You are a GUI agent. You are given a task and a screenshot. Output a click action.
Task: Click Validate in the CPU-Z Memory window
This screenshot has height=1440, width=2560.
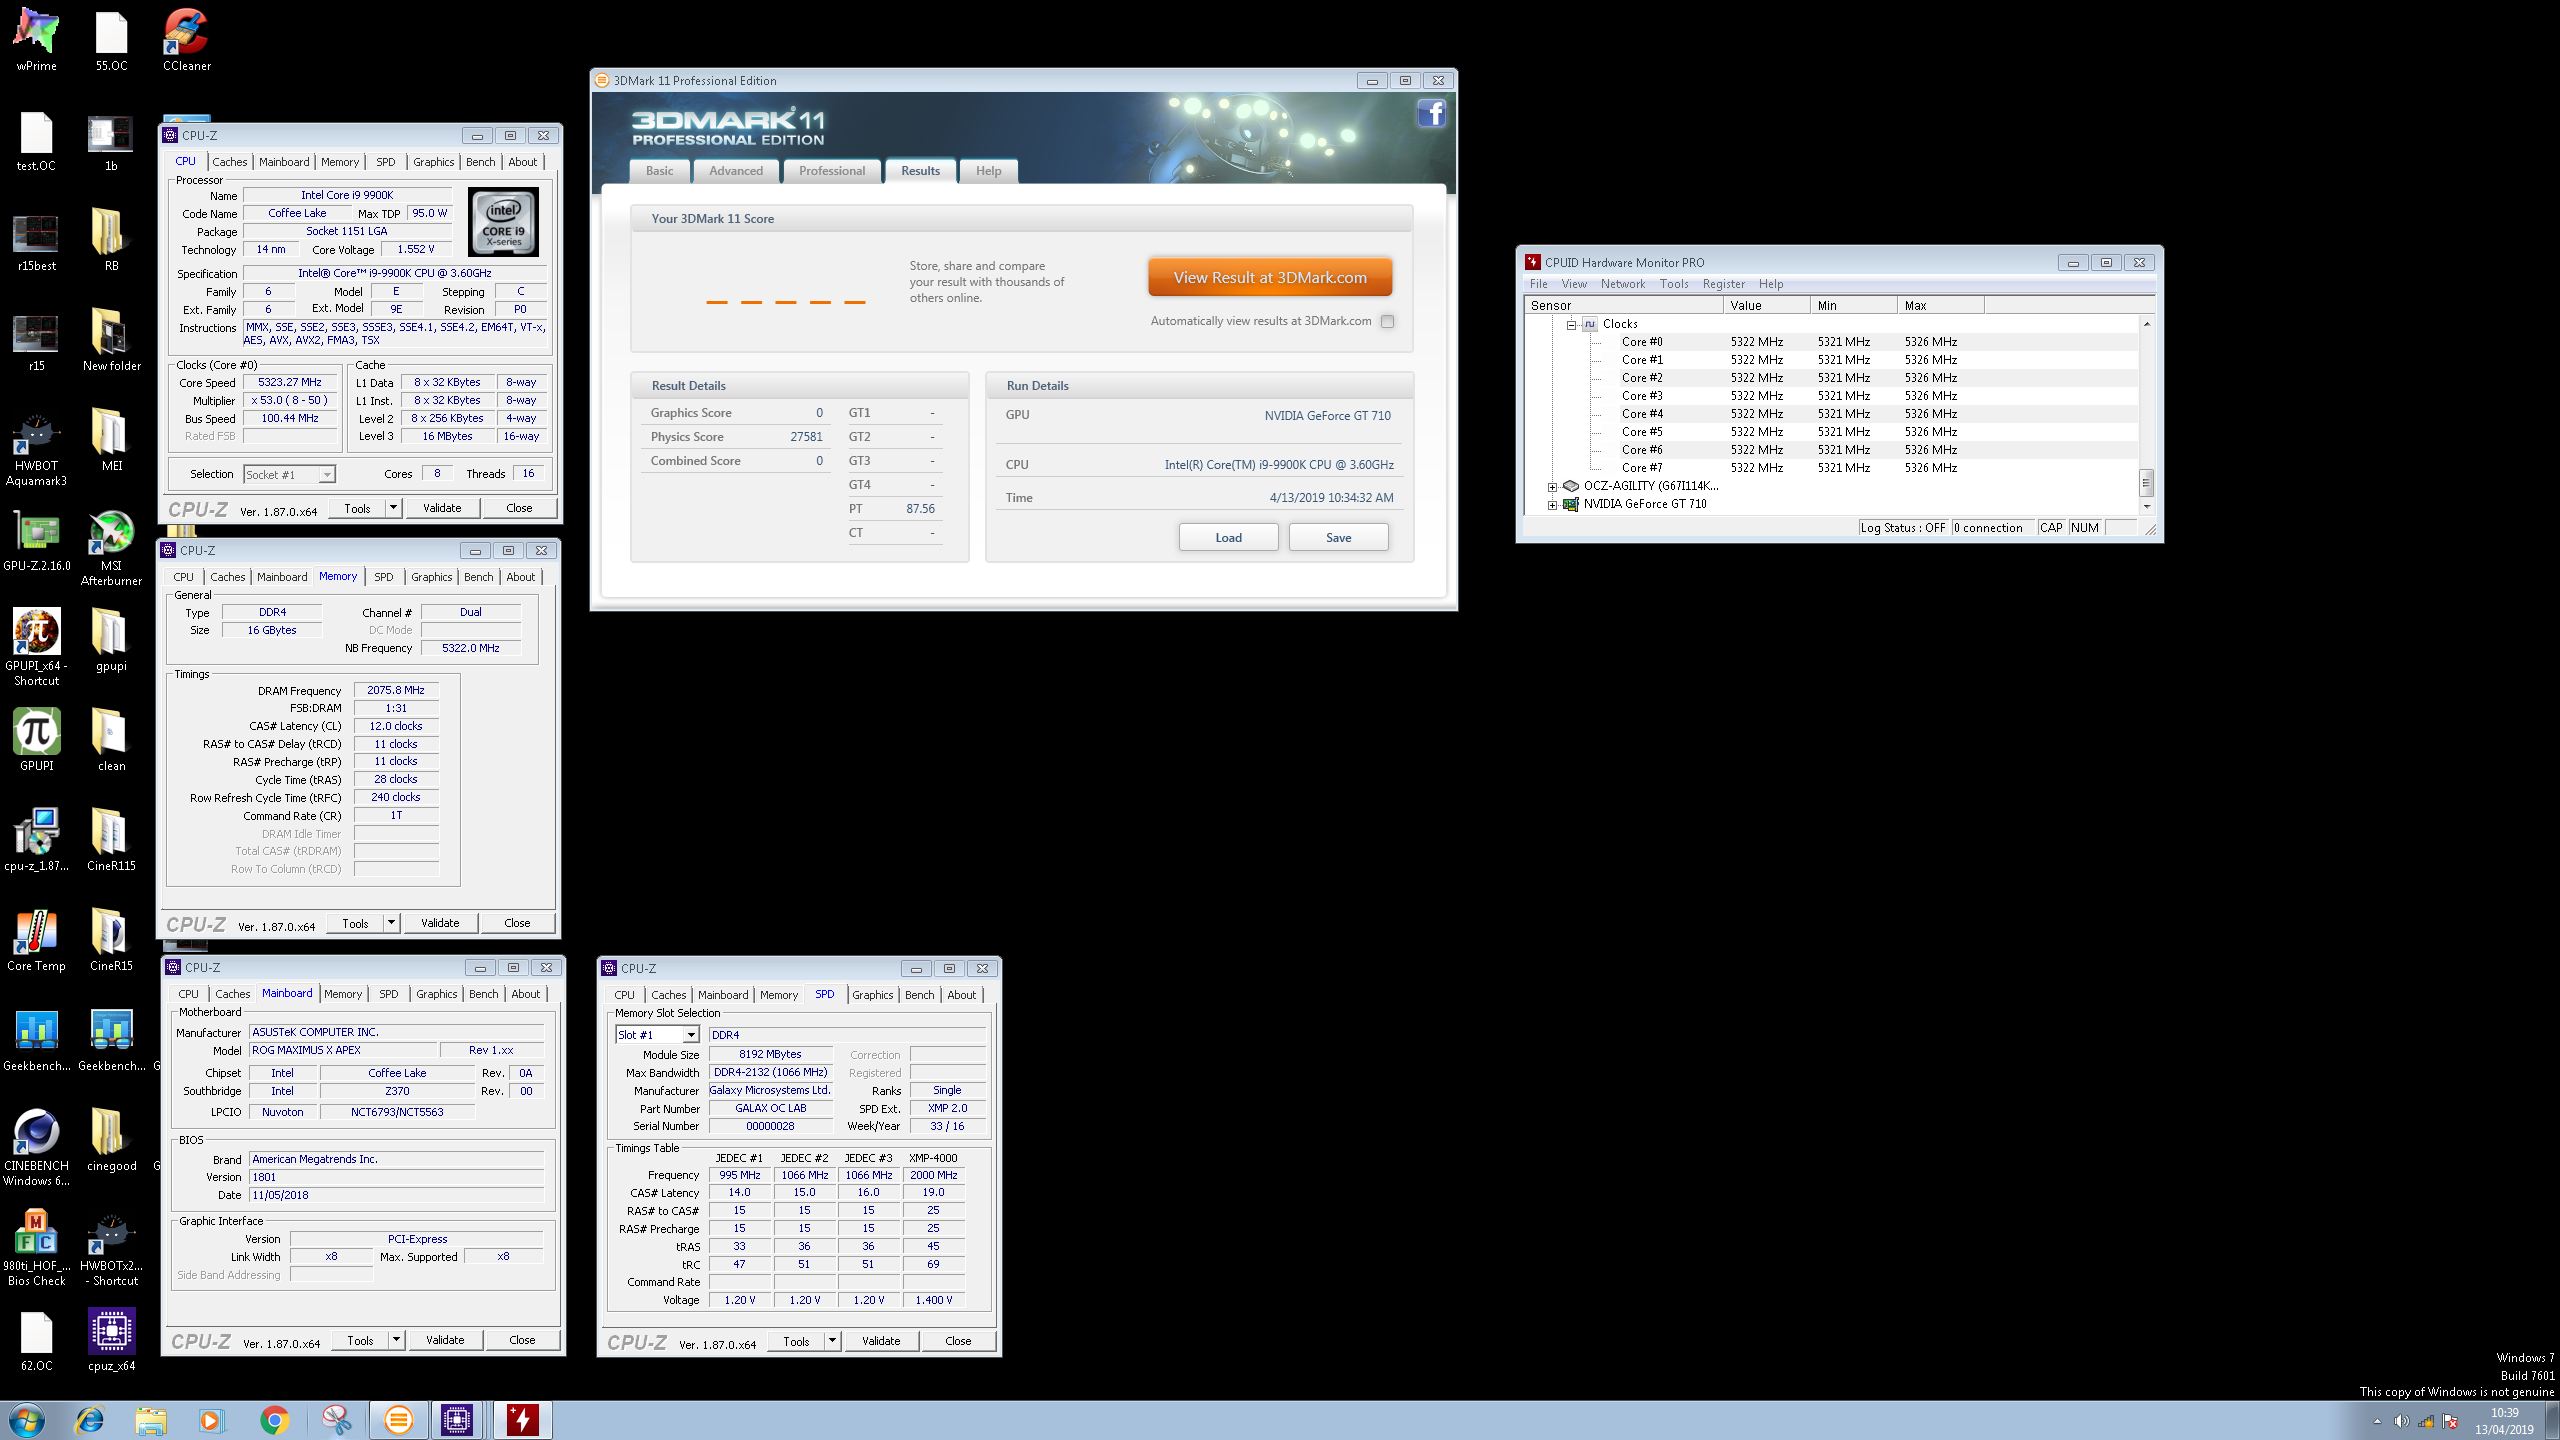[440, 923]
